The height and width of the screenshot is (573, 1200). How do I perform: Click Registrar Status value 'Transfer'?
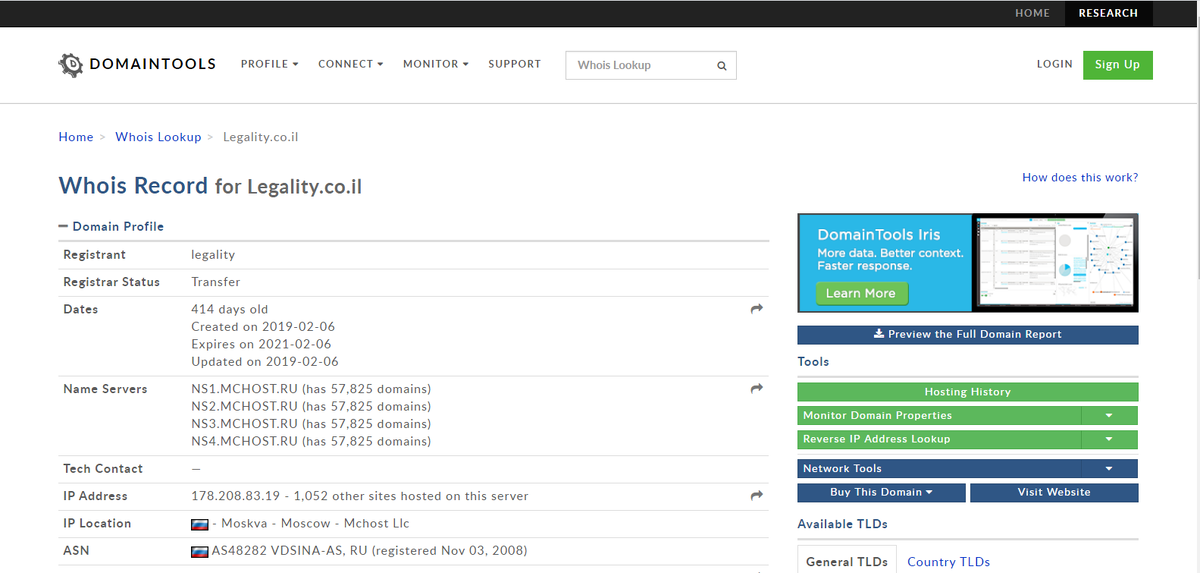pyautogui.click(x=216, y=282)
